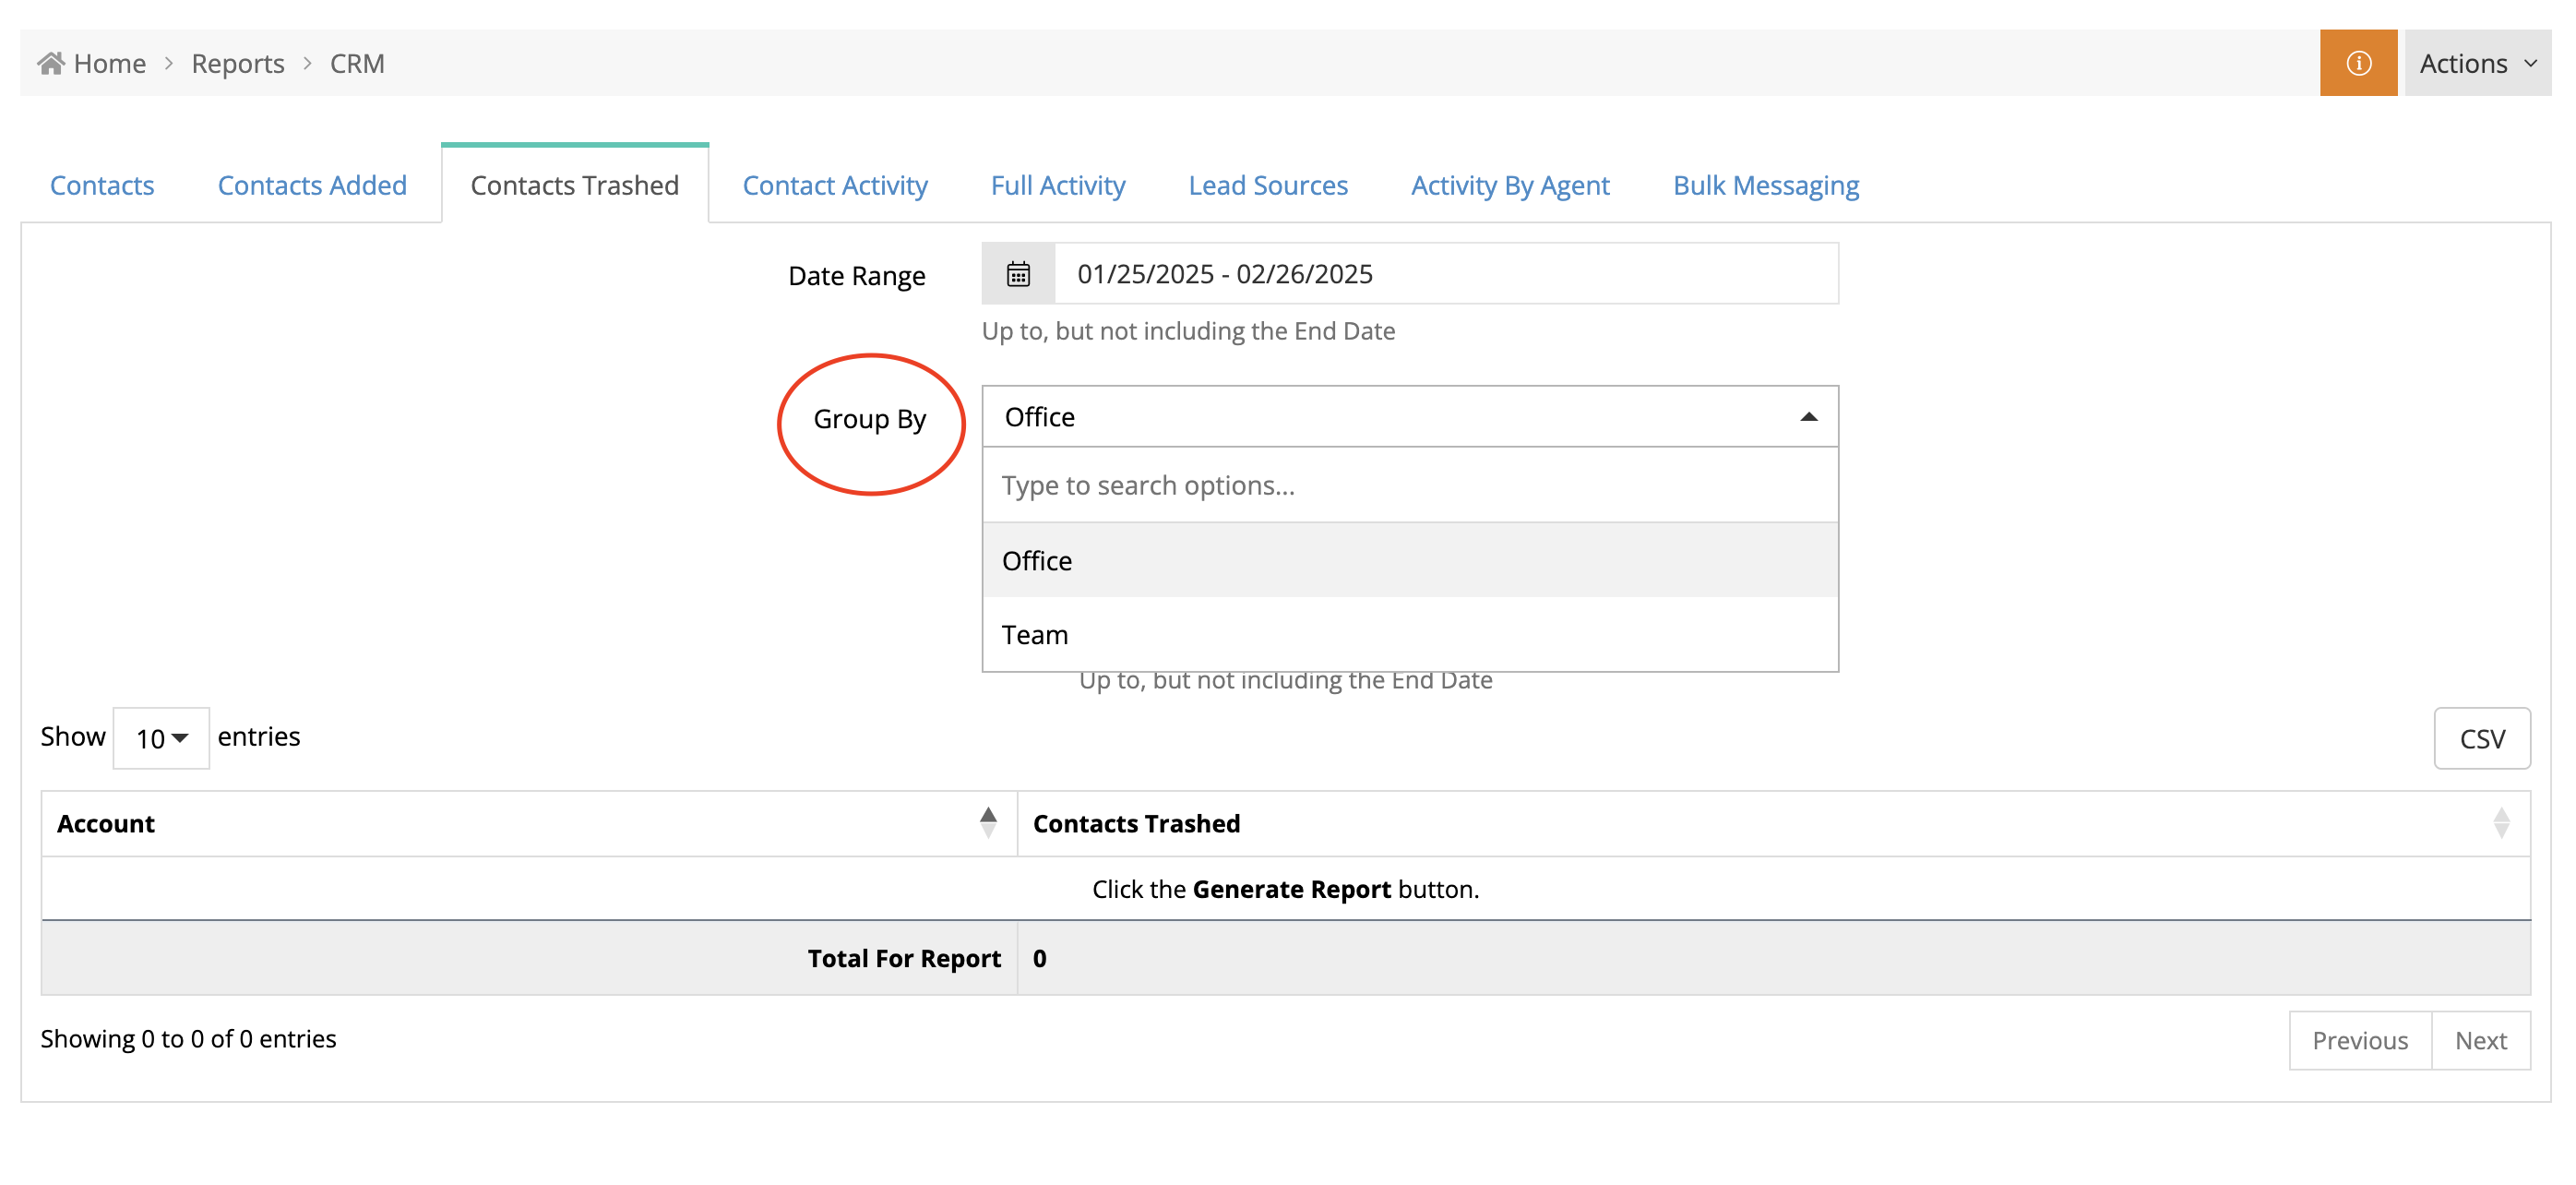
Task: Collapse the Group By Office dropdown arrow
Action: click(1808, 416)
